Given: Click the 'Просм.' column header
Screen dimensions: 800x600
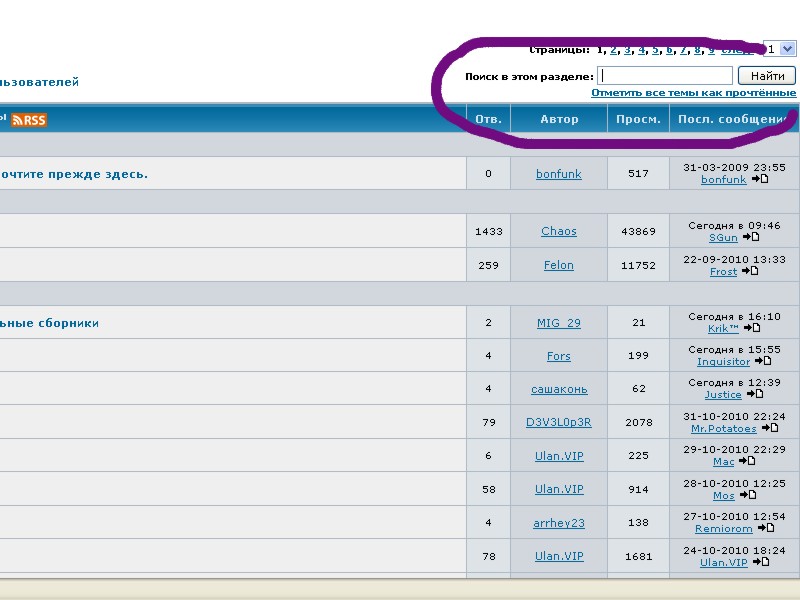Looking at the screenshot, I should tap(638, 120).
